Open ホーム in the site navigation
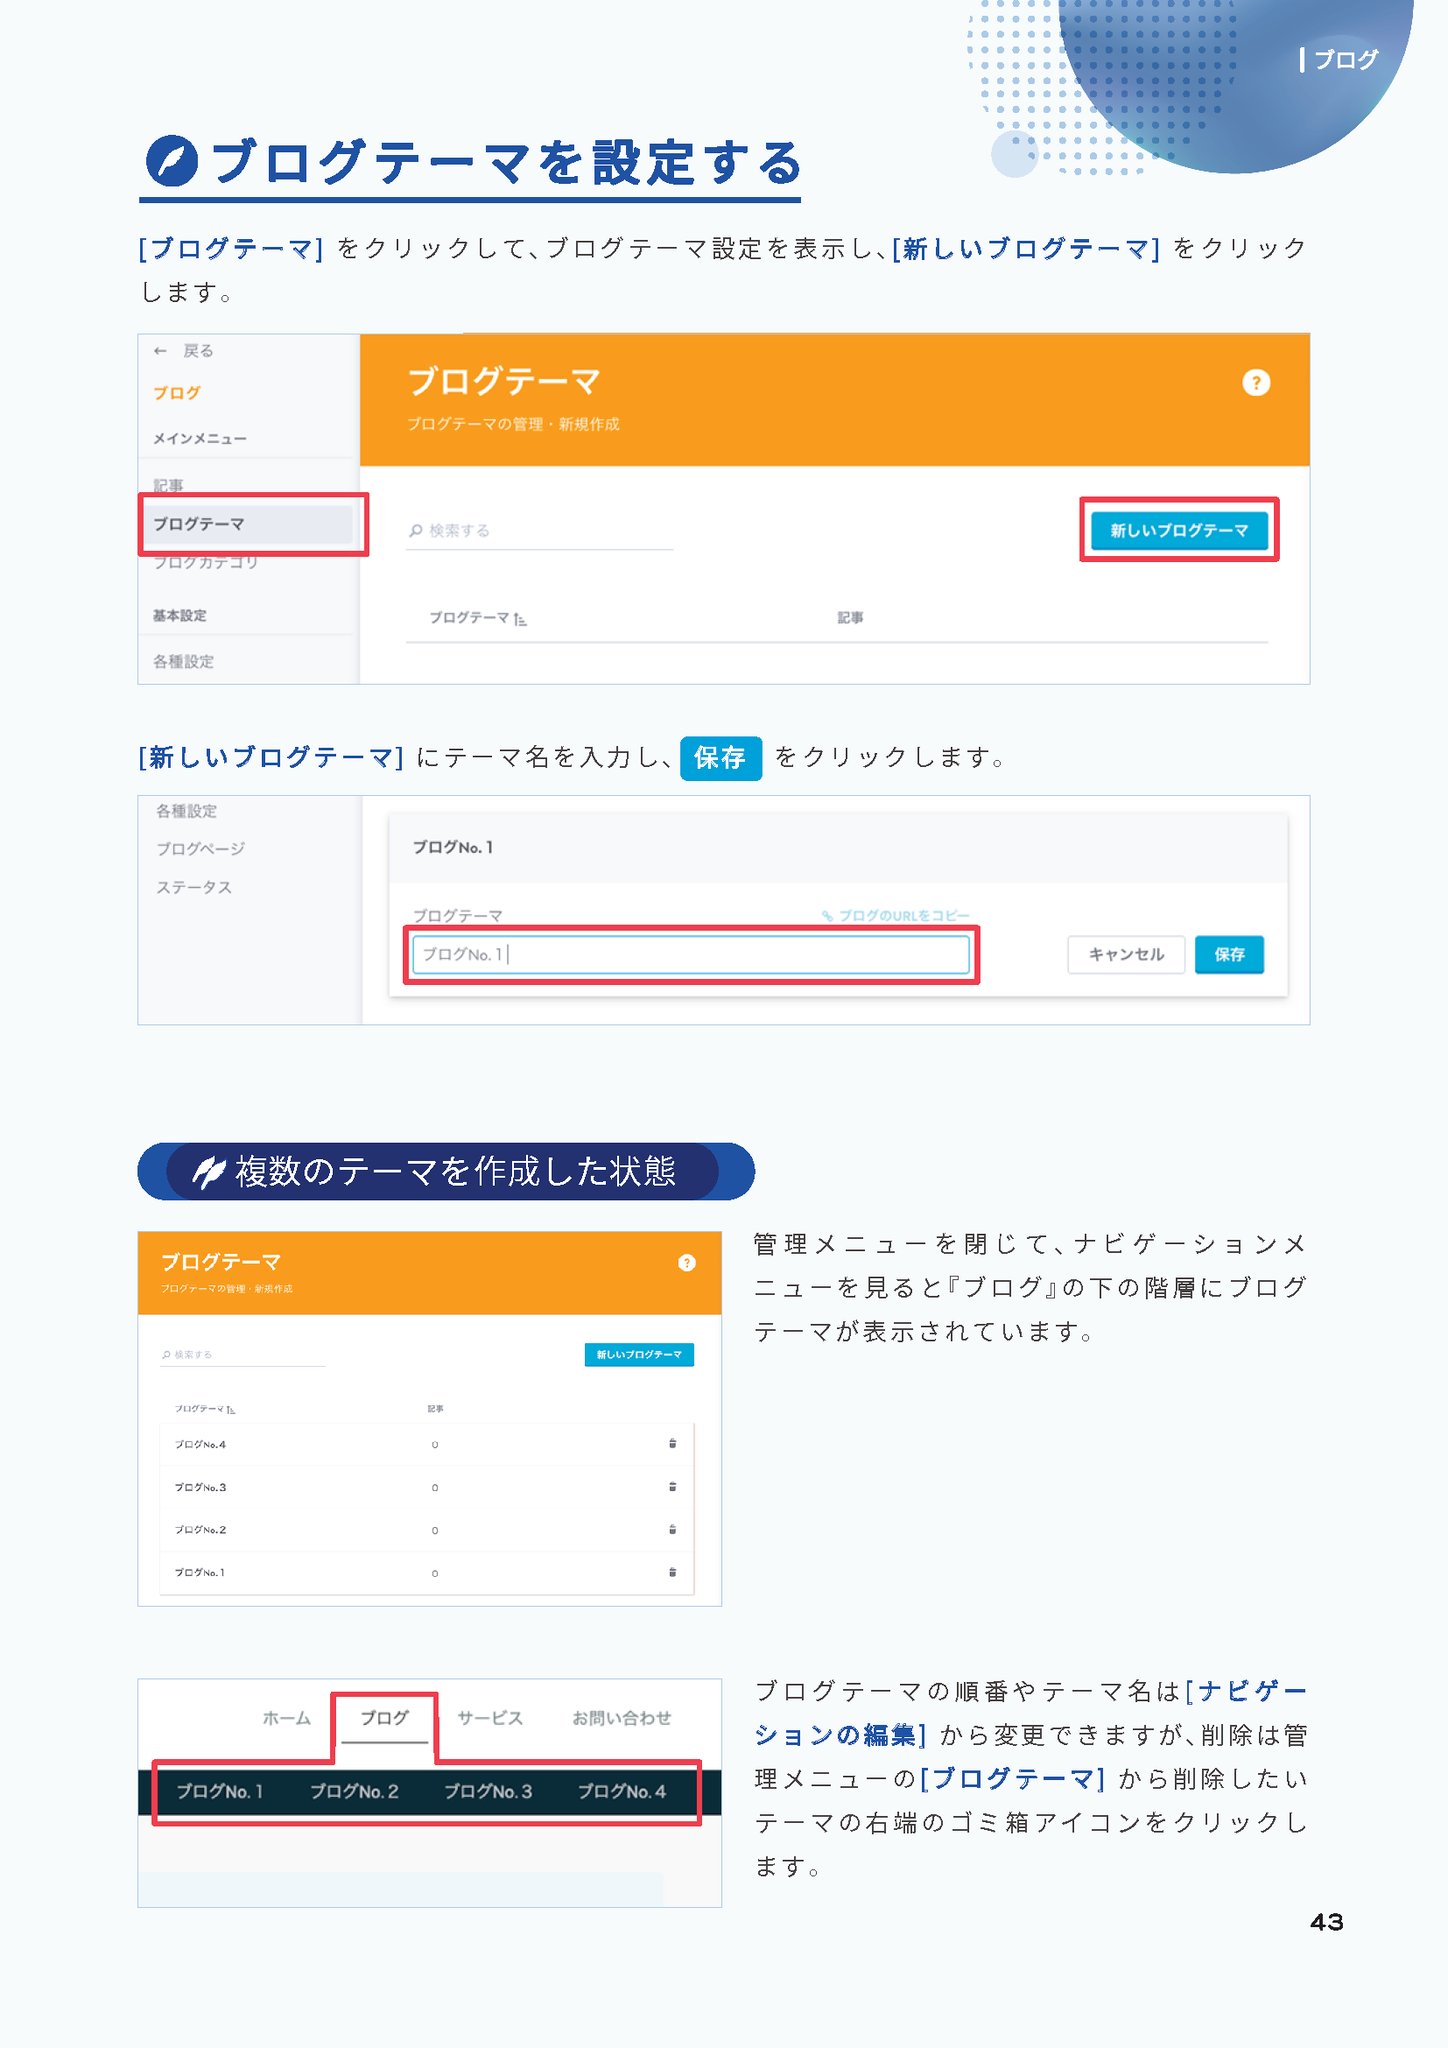 [x=287, y=1718]
